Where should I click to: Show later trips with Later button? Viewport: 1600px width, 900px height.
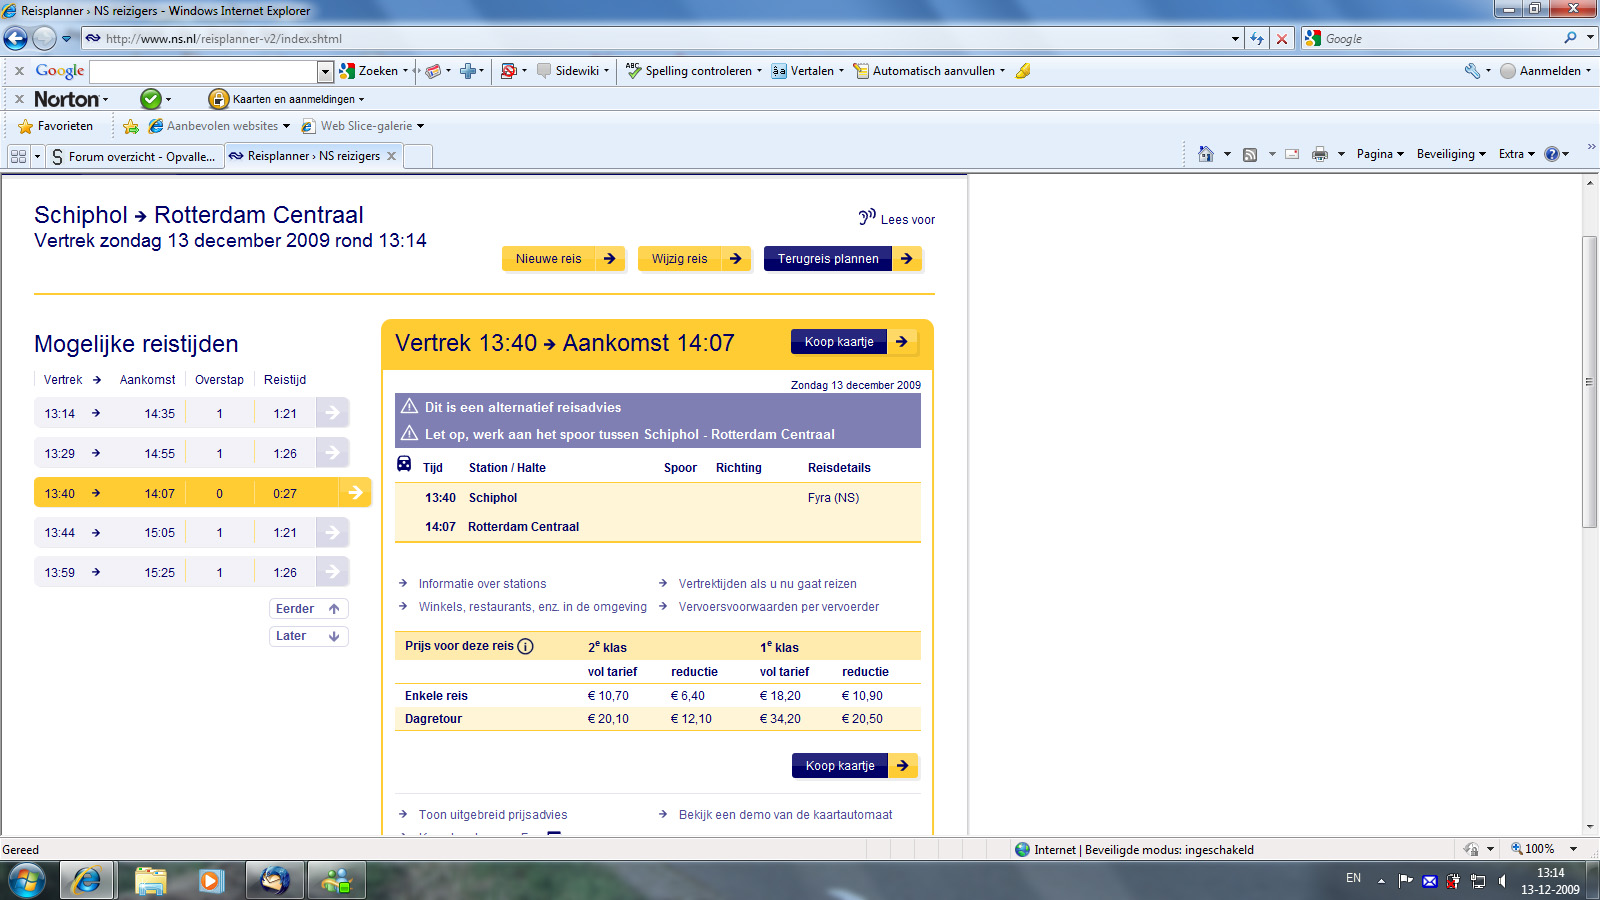309,636
